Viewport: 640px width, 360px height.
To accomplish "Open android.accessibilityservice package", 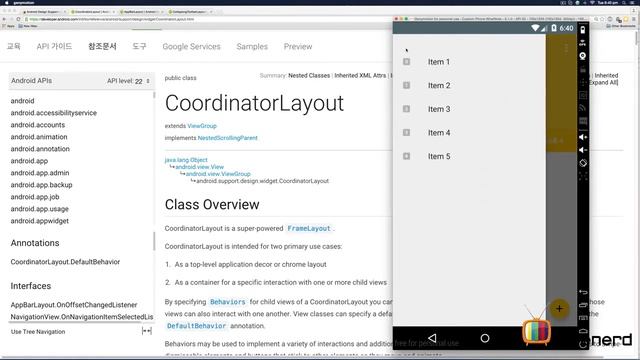I will (54, 113).
